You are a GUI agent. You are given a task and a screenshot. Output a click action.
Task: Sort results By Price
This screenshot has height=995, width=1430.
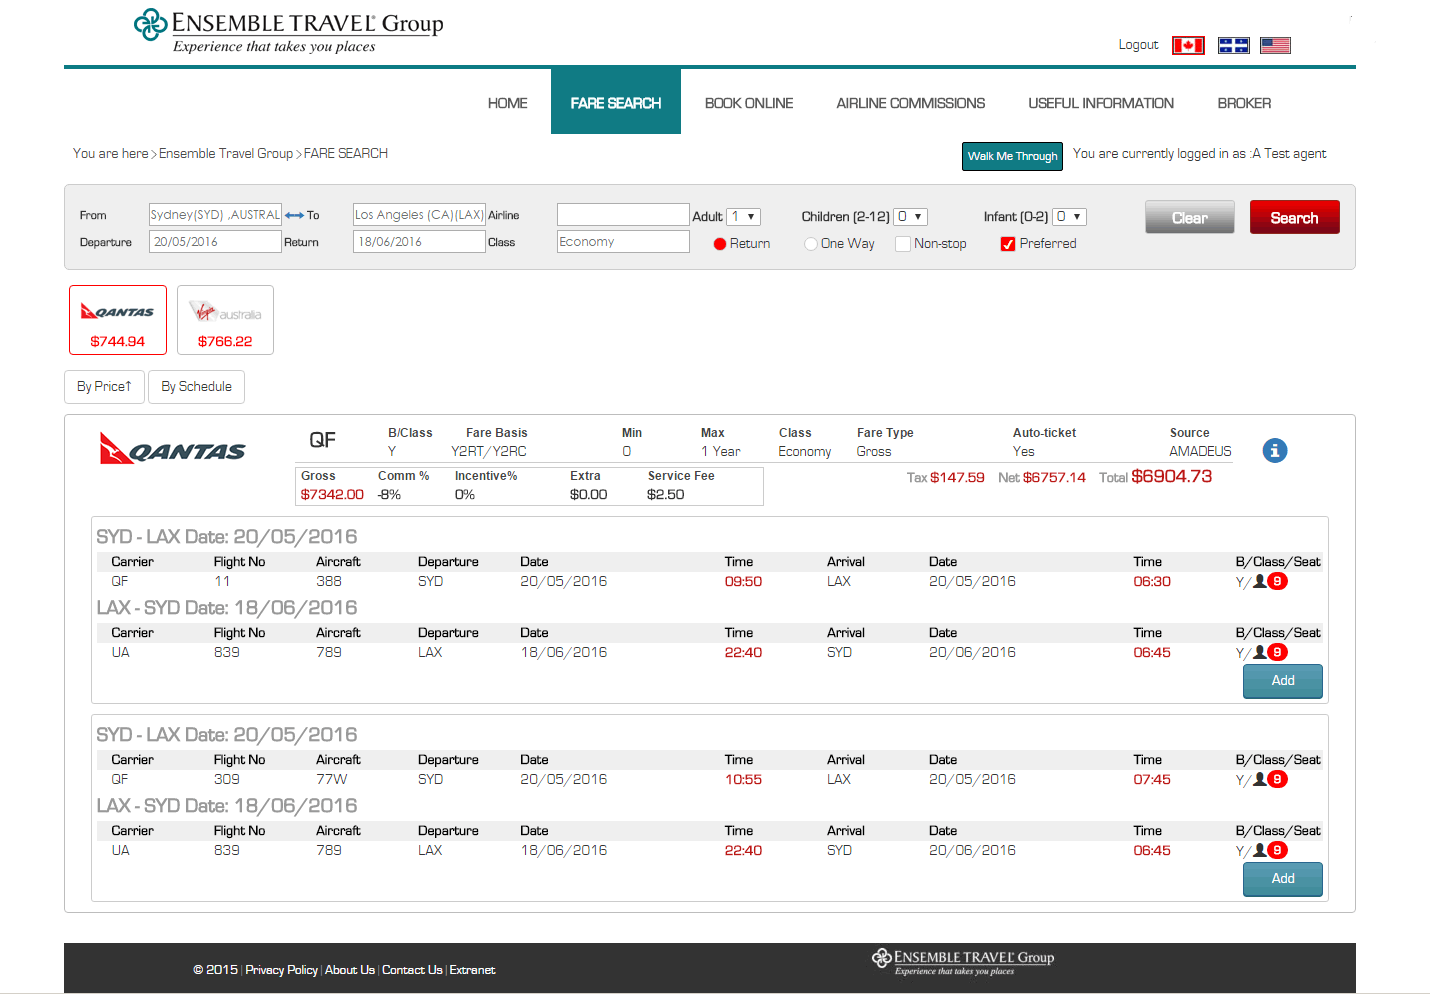[x=104, y=387]
